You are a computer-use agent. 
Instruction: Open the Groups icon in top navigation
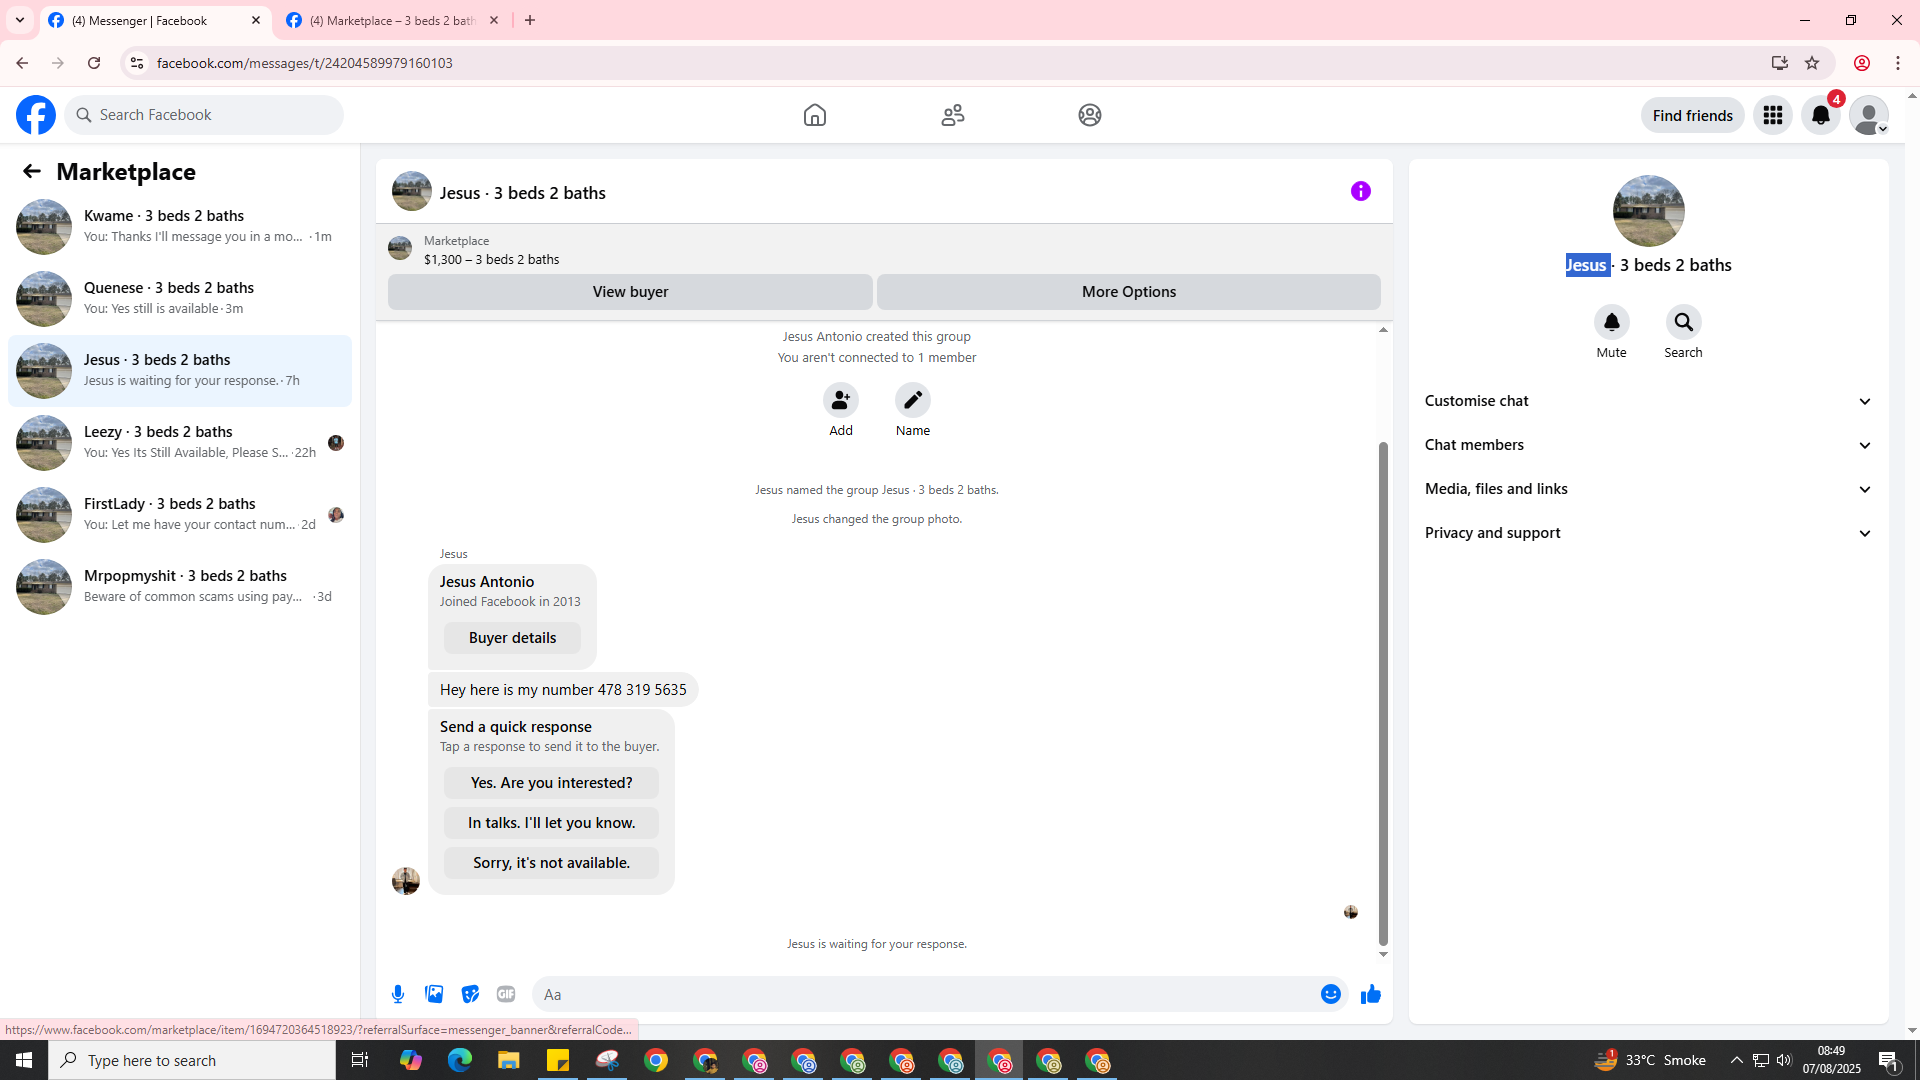[1090, 115]
